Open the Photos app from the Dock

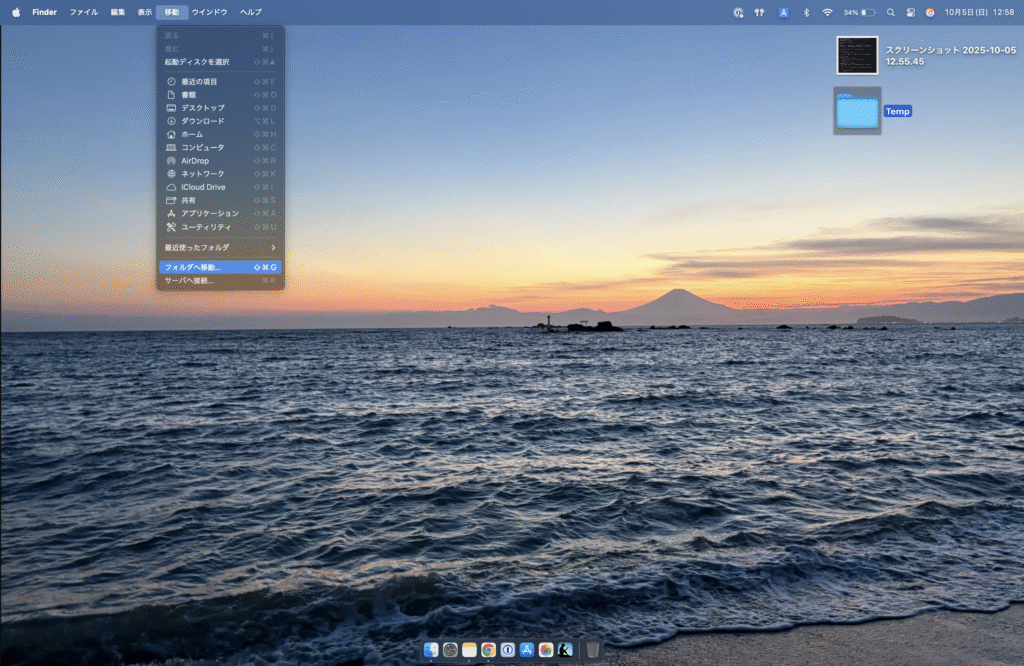click(546, 650)
